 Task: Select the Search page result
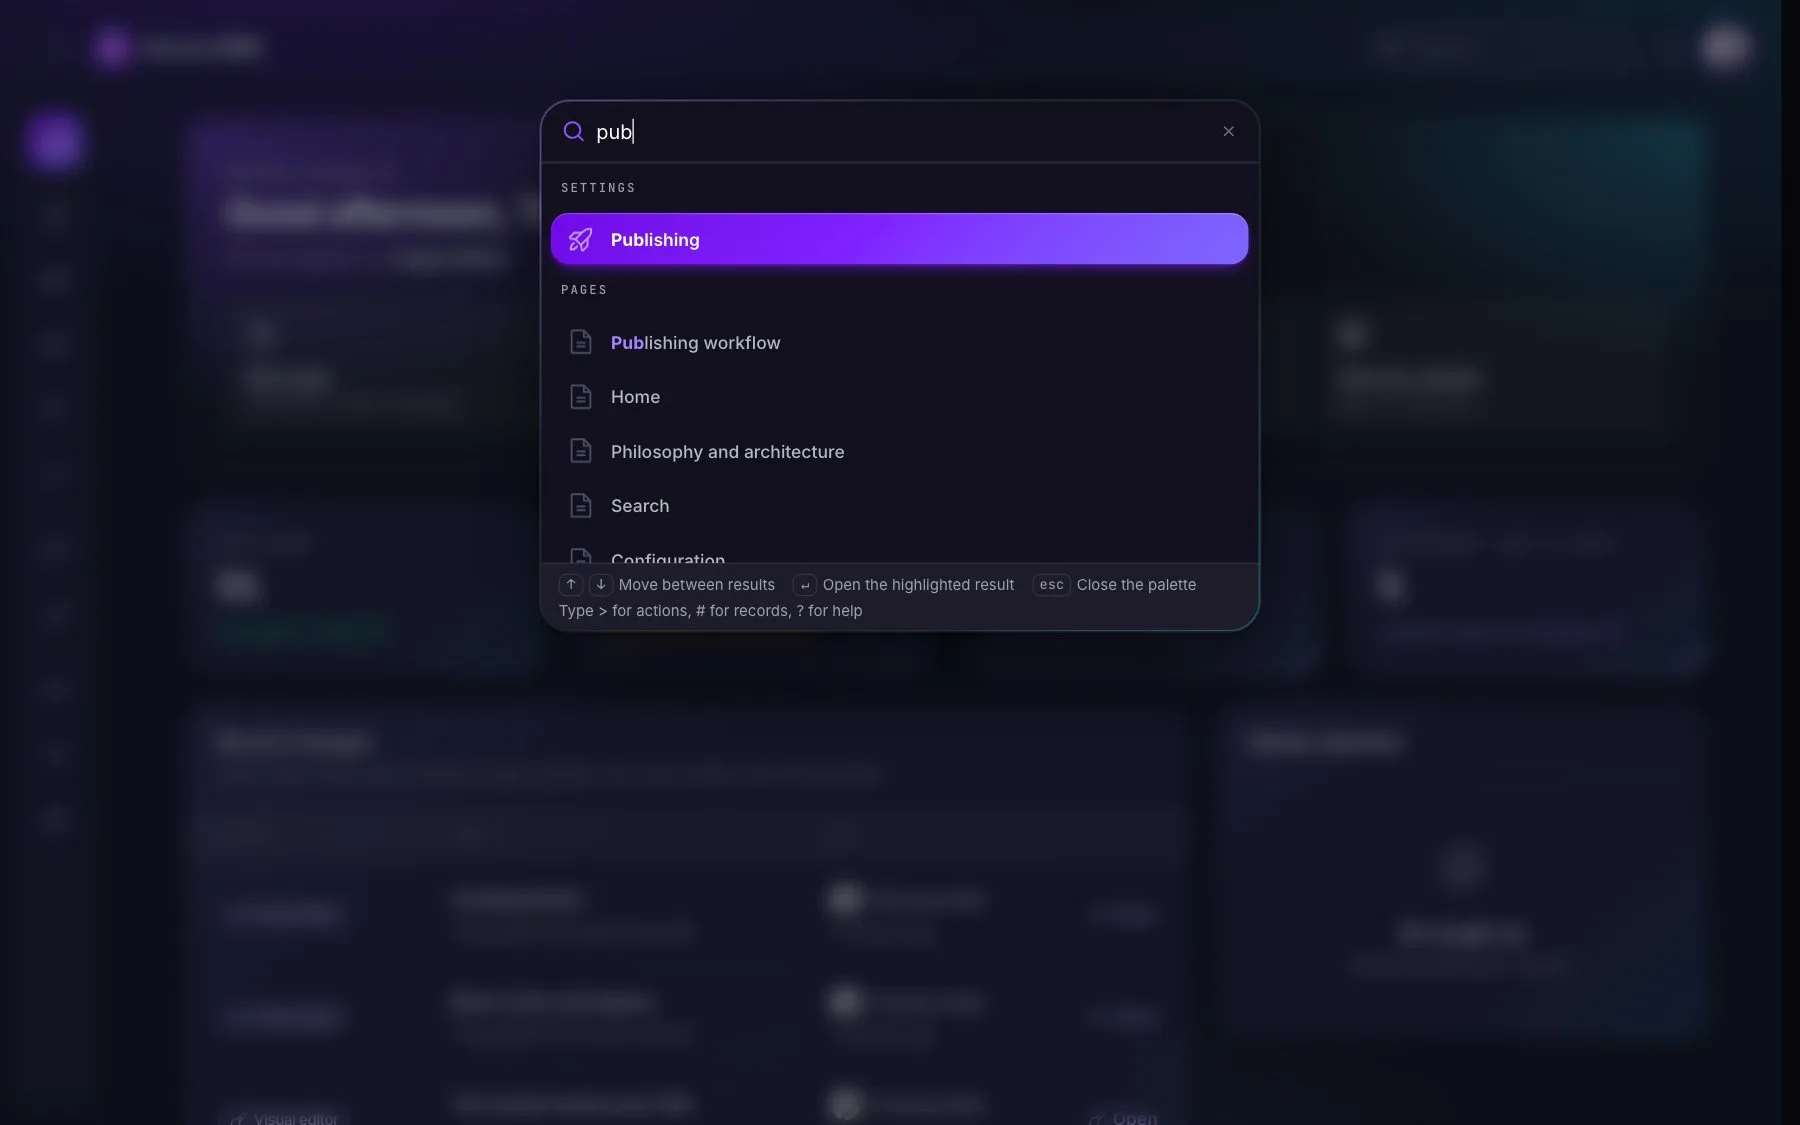pos(899,506)
